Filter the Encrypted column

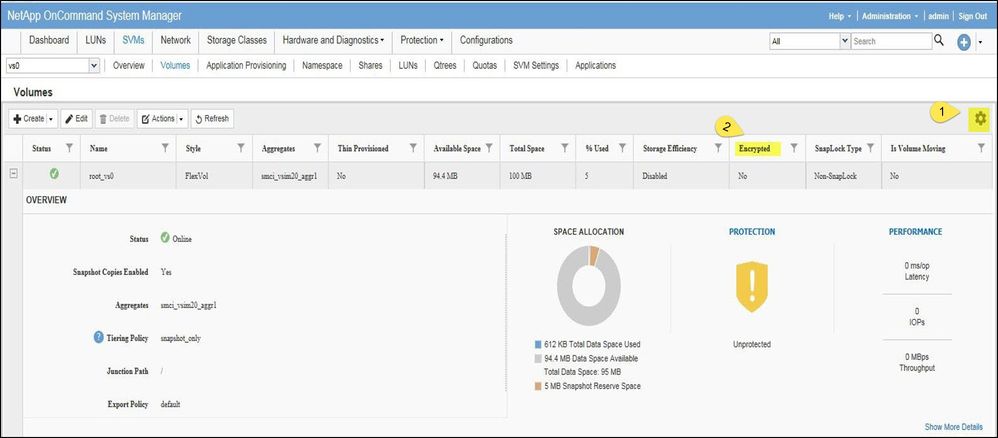pyautogui.click(x=794, y=148)
